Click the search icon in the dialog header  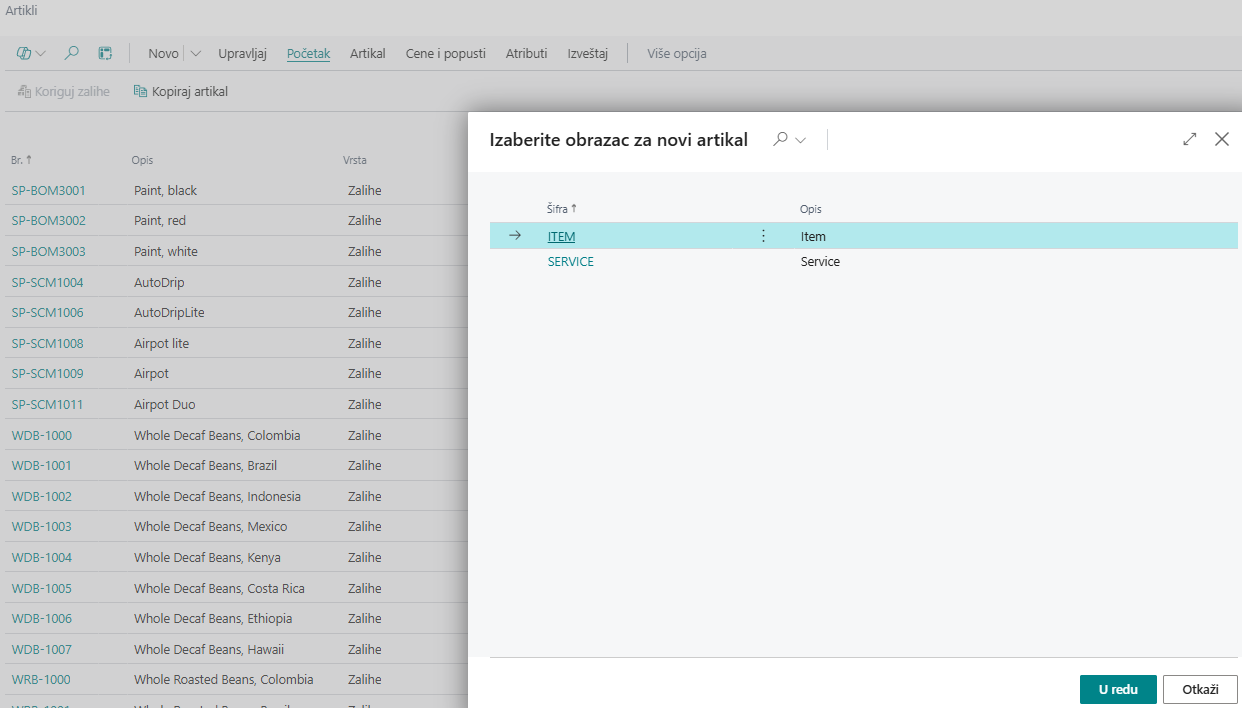coord(780,140)
